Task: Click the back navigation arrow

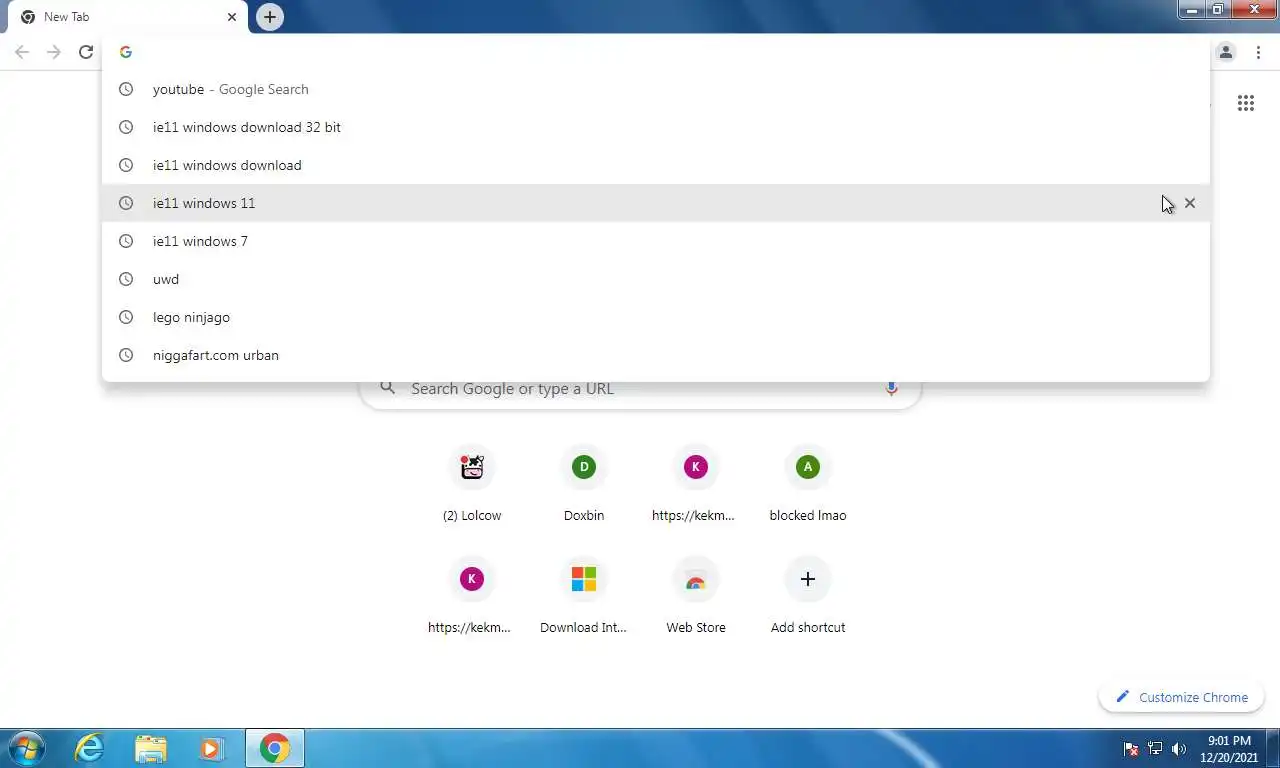Action: (22, 52)
